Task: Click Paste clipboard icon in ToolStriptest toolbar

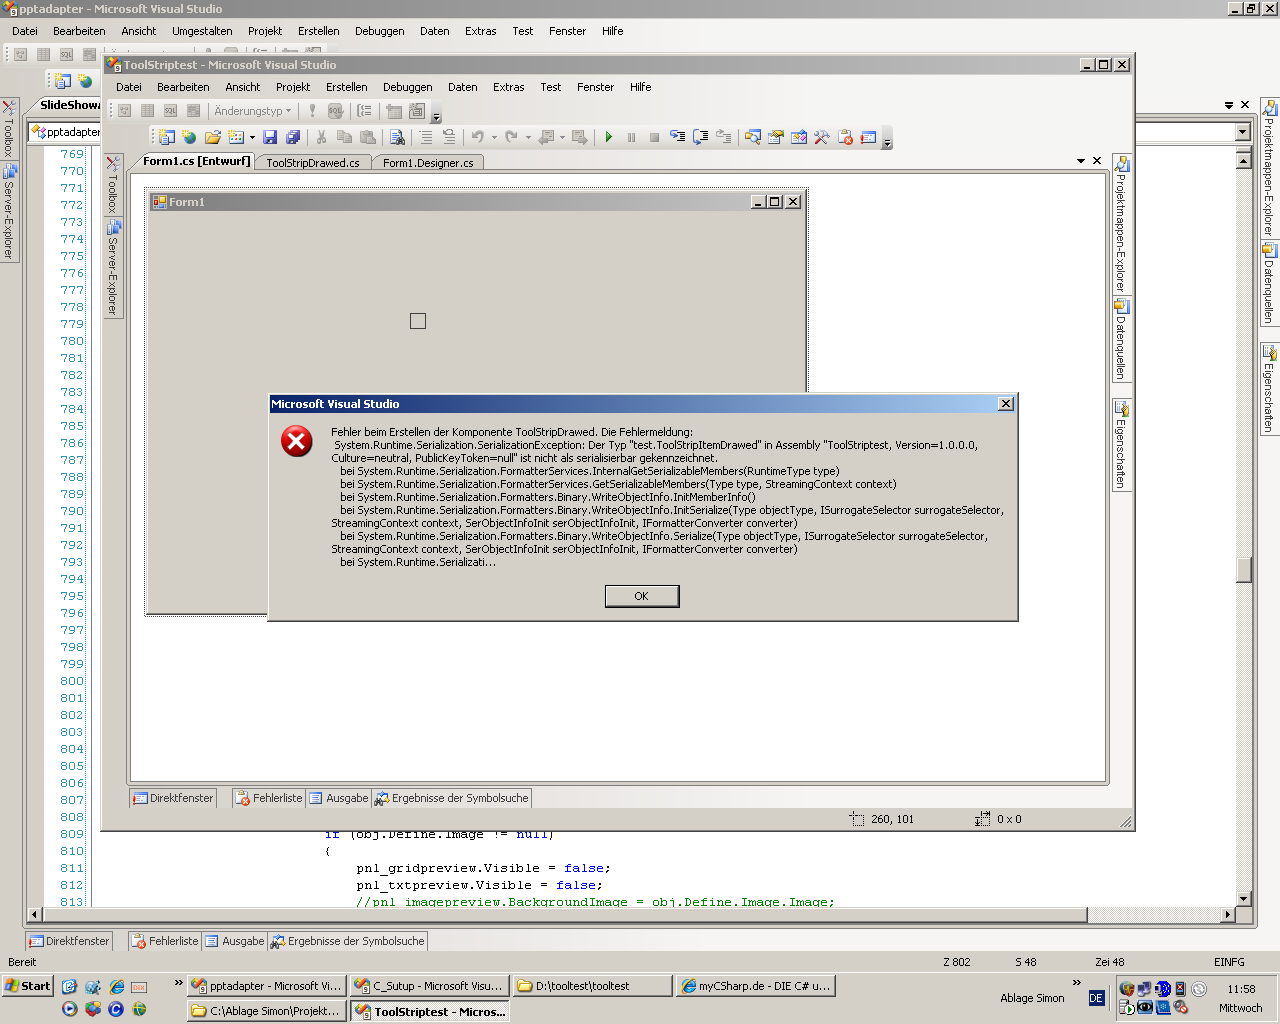Action: point(367,137)
